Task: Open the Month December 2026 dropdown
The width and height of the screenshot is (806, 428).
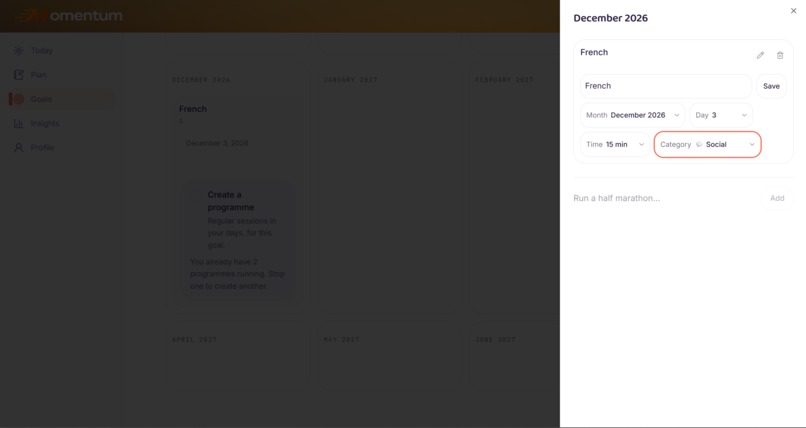Action: click(632, 115)
